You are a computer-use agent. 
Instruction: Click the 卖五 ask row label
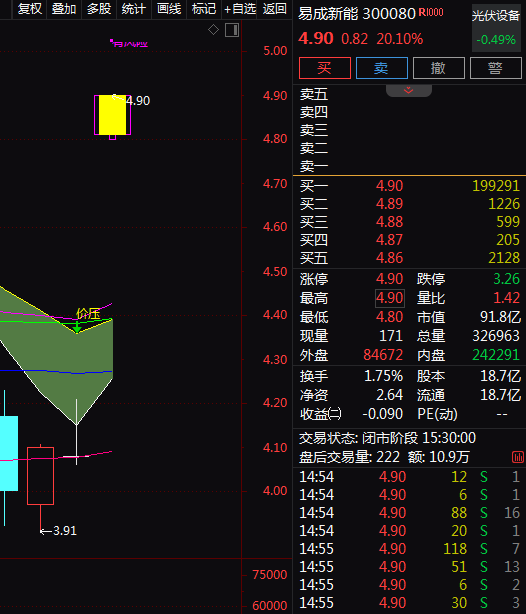click(x=314, y=94)
